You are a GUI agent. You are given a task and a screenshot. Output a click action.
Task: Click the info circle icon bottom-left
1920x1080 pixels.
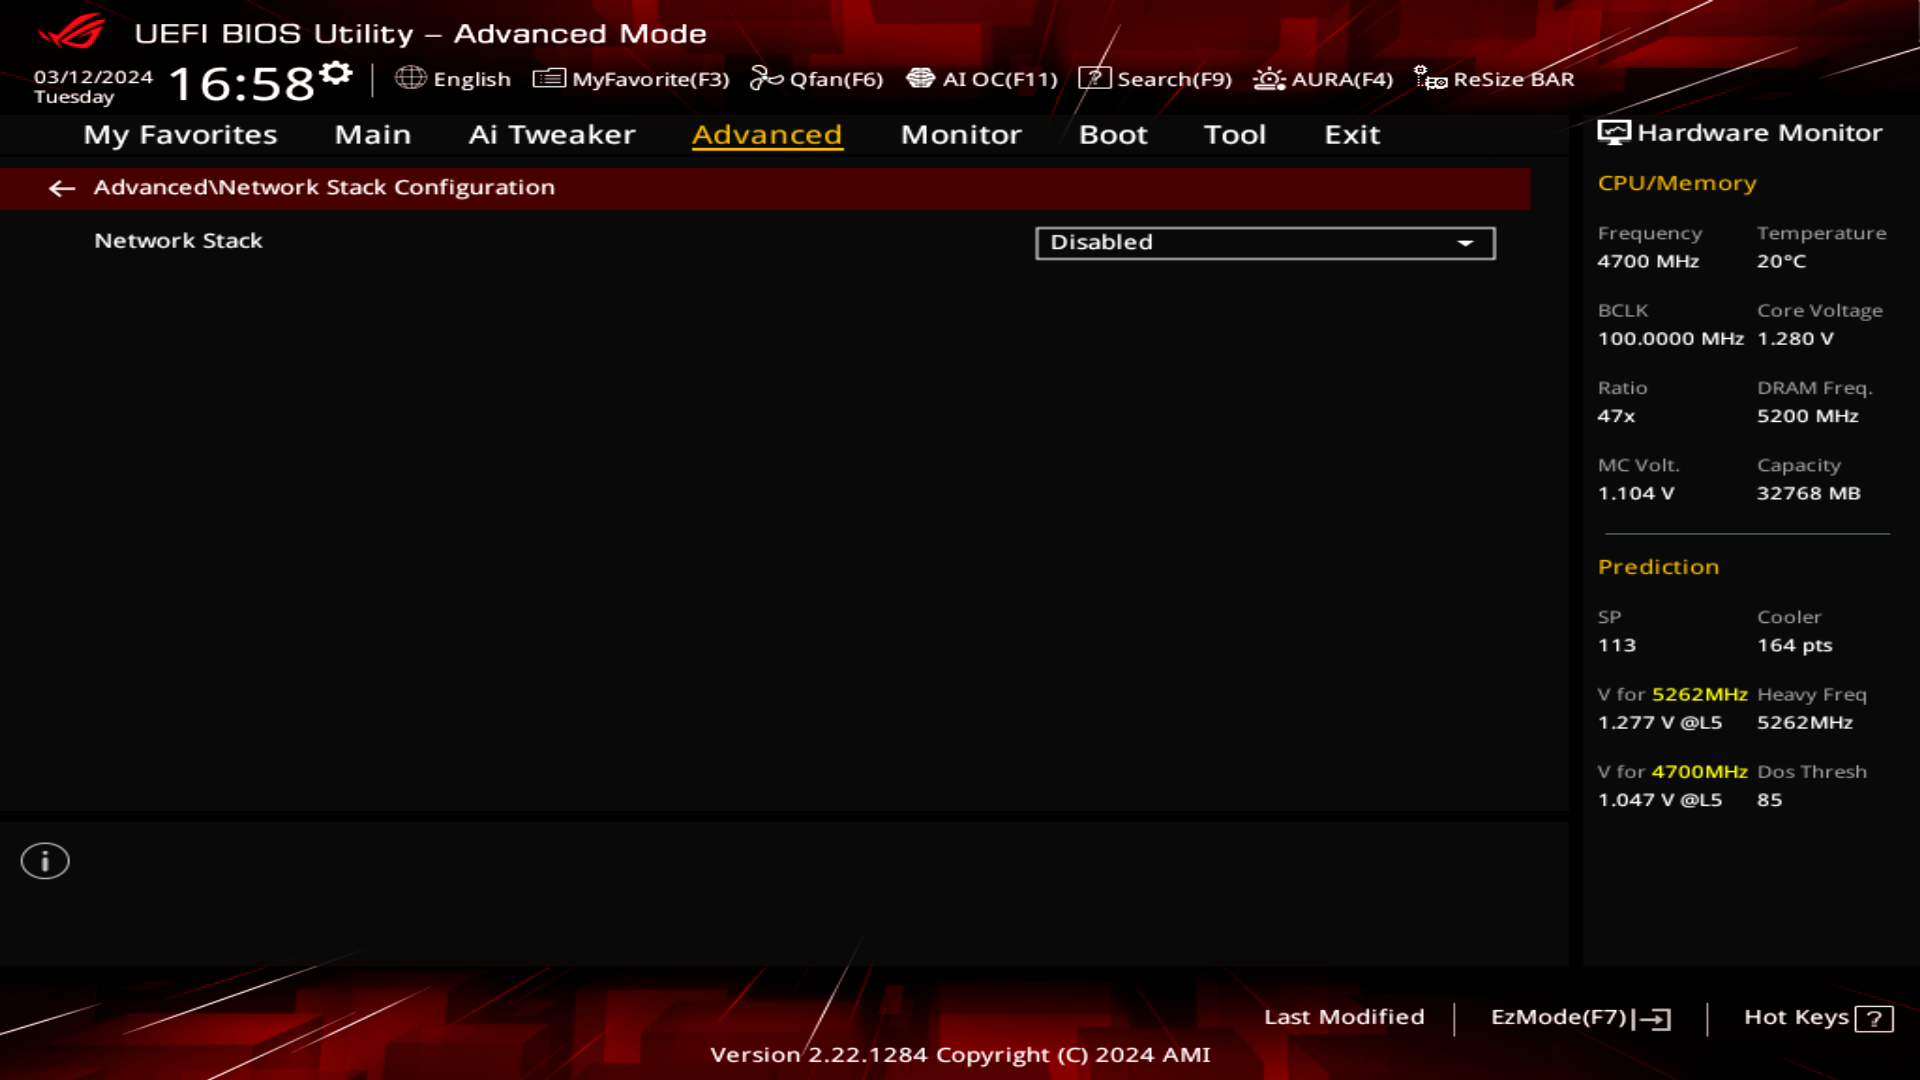[44, 860]
